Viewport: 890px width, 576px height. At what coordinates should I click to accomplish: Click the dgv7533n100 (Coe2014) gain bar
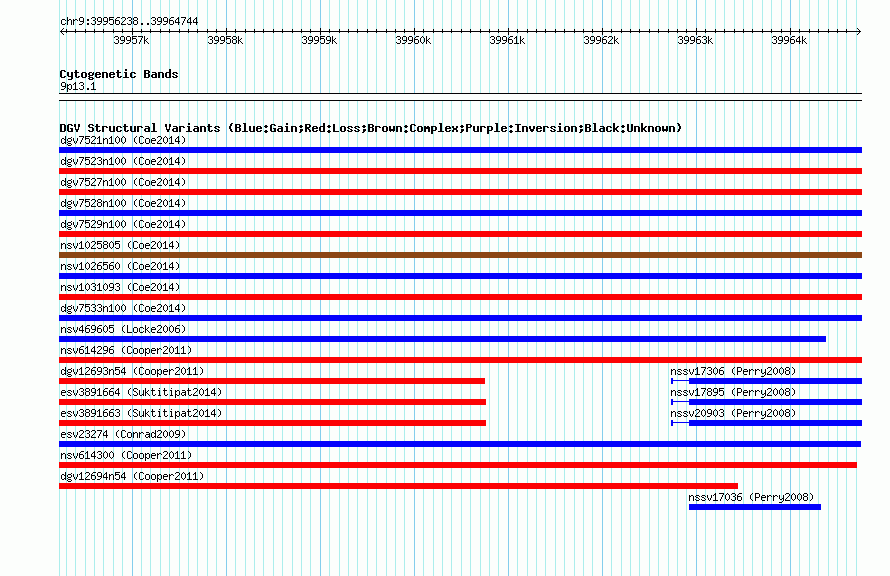(460, 318)
